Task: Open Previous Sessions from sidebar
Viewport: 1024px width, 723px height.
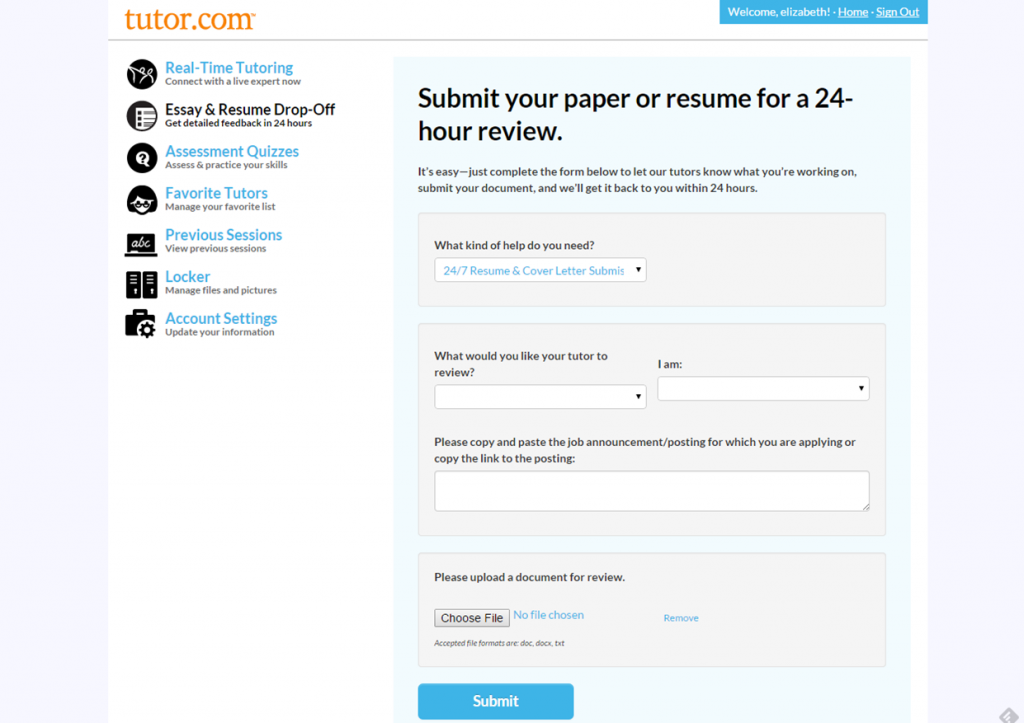Action: click(223, 235)
